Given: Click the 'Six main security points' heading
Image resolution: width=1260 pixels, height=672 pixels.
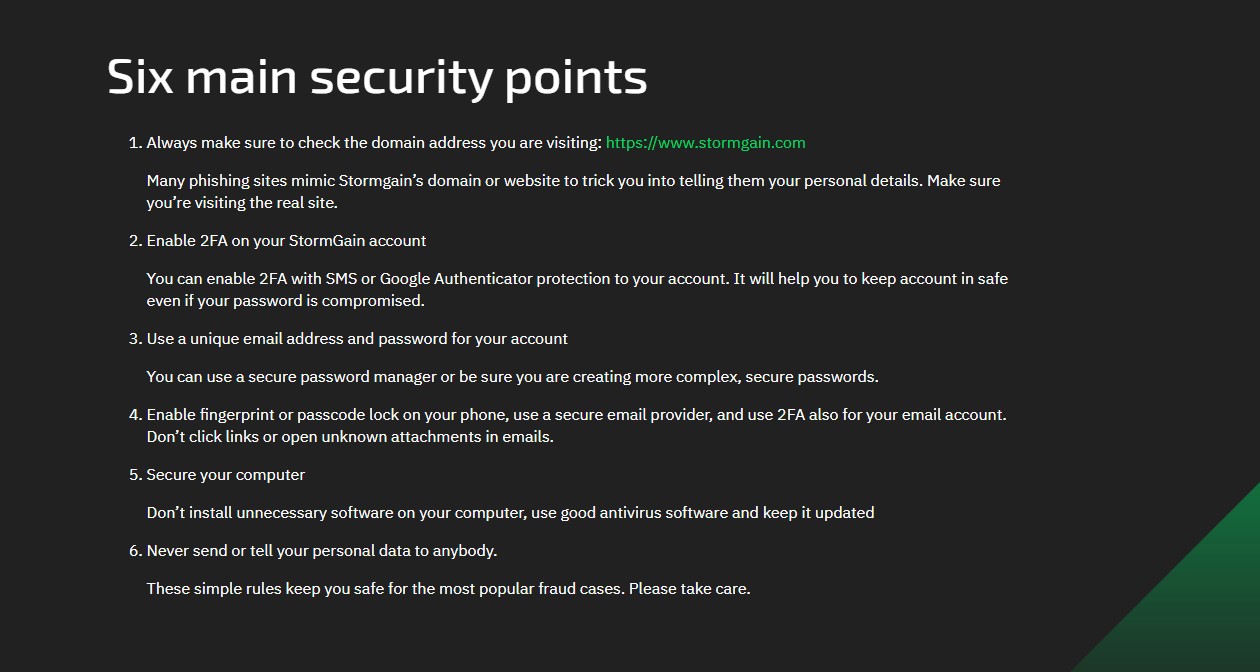Looking at the screenshot, I should [377, 77].
